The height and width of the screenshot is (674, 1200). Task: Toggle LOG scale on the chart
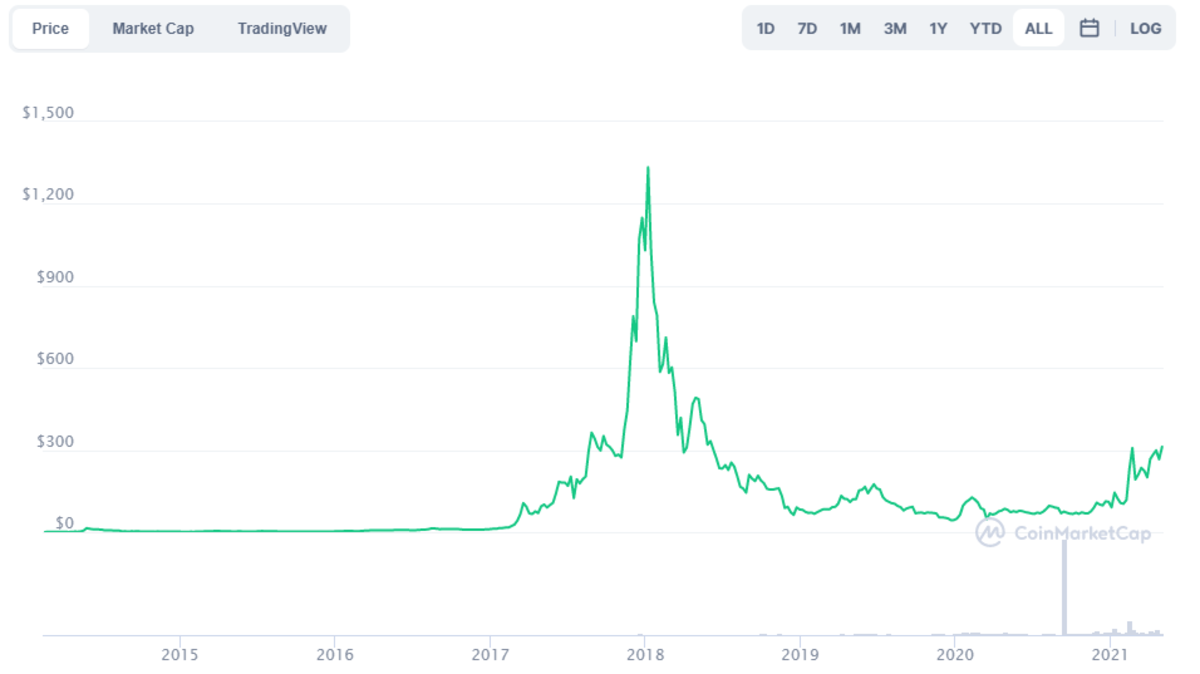click(x=1145, y=28)
